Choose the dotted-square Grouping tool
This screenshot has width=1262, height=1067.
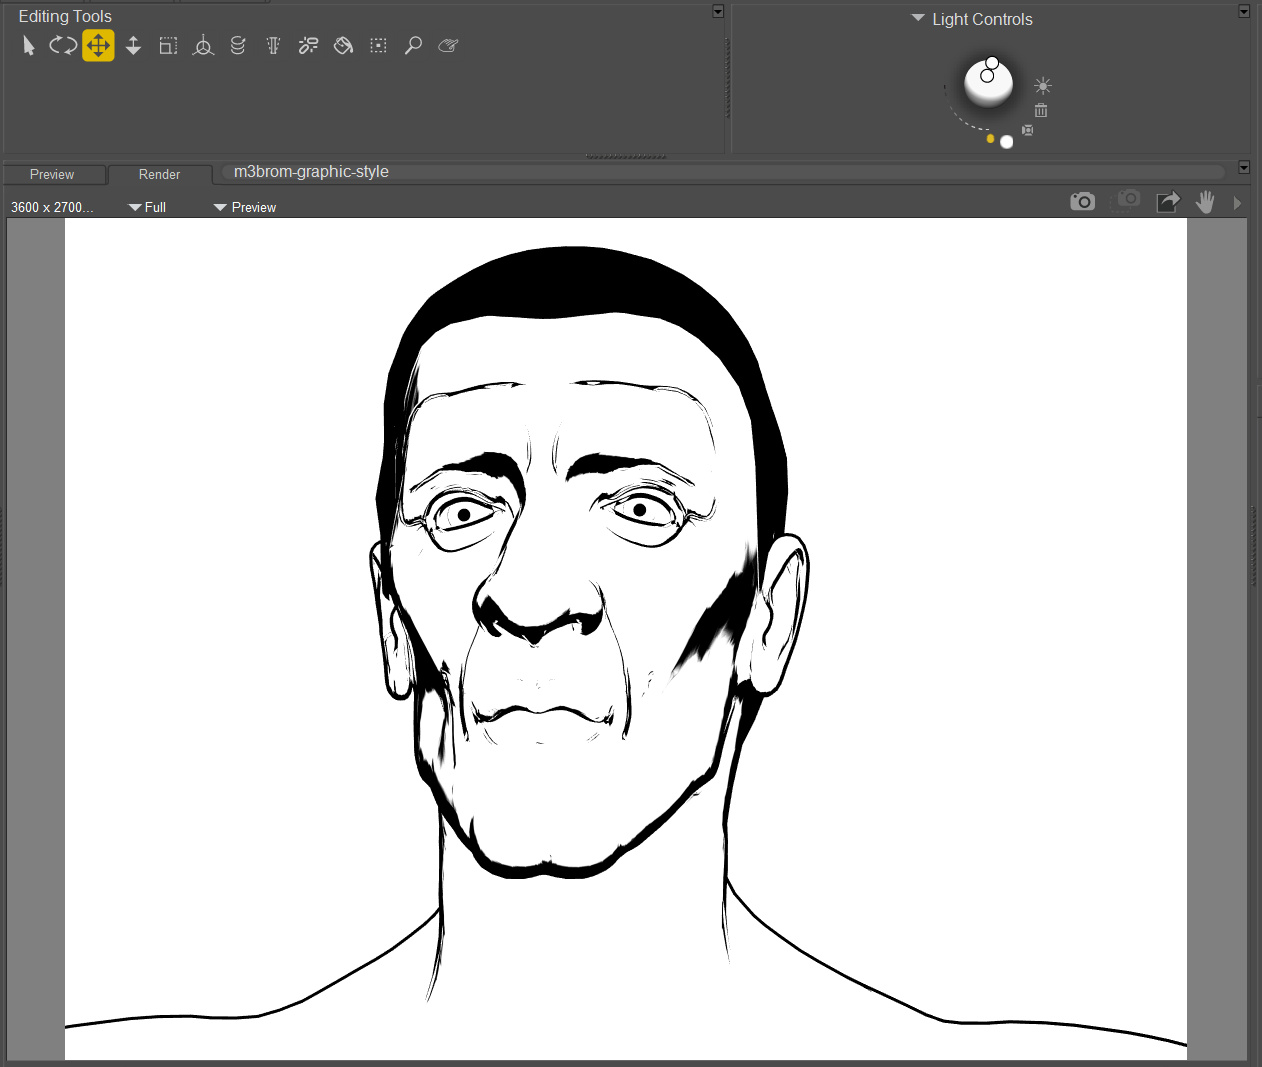(378, 46)
